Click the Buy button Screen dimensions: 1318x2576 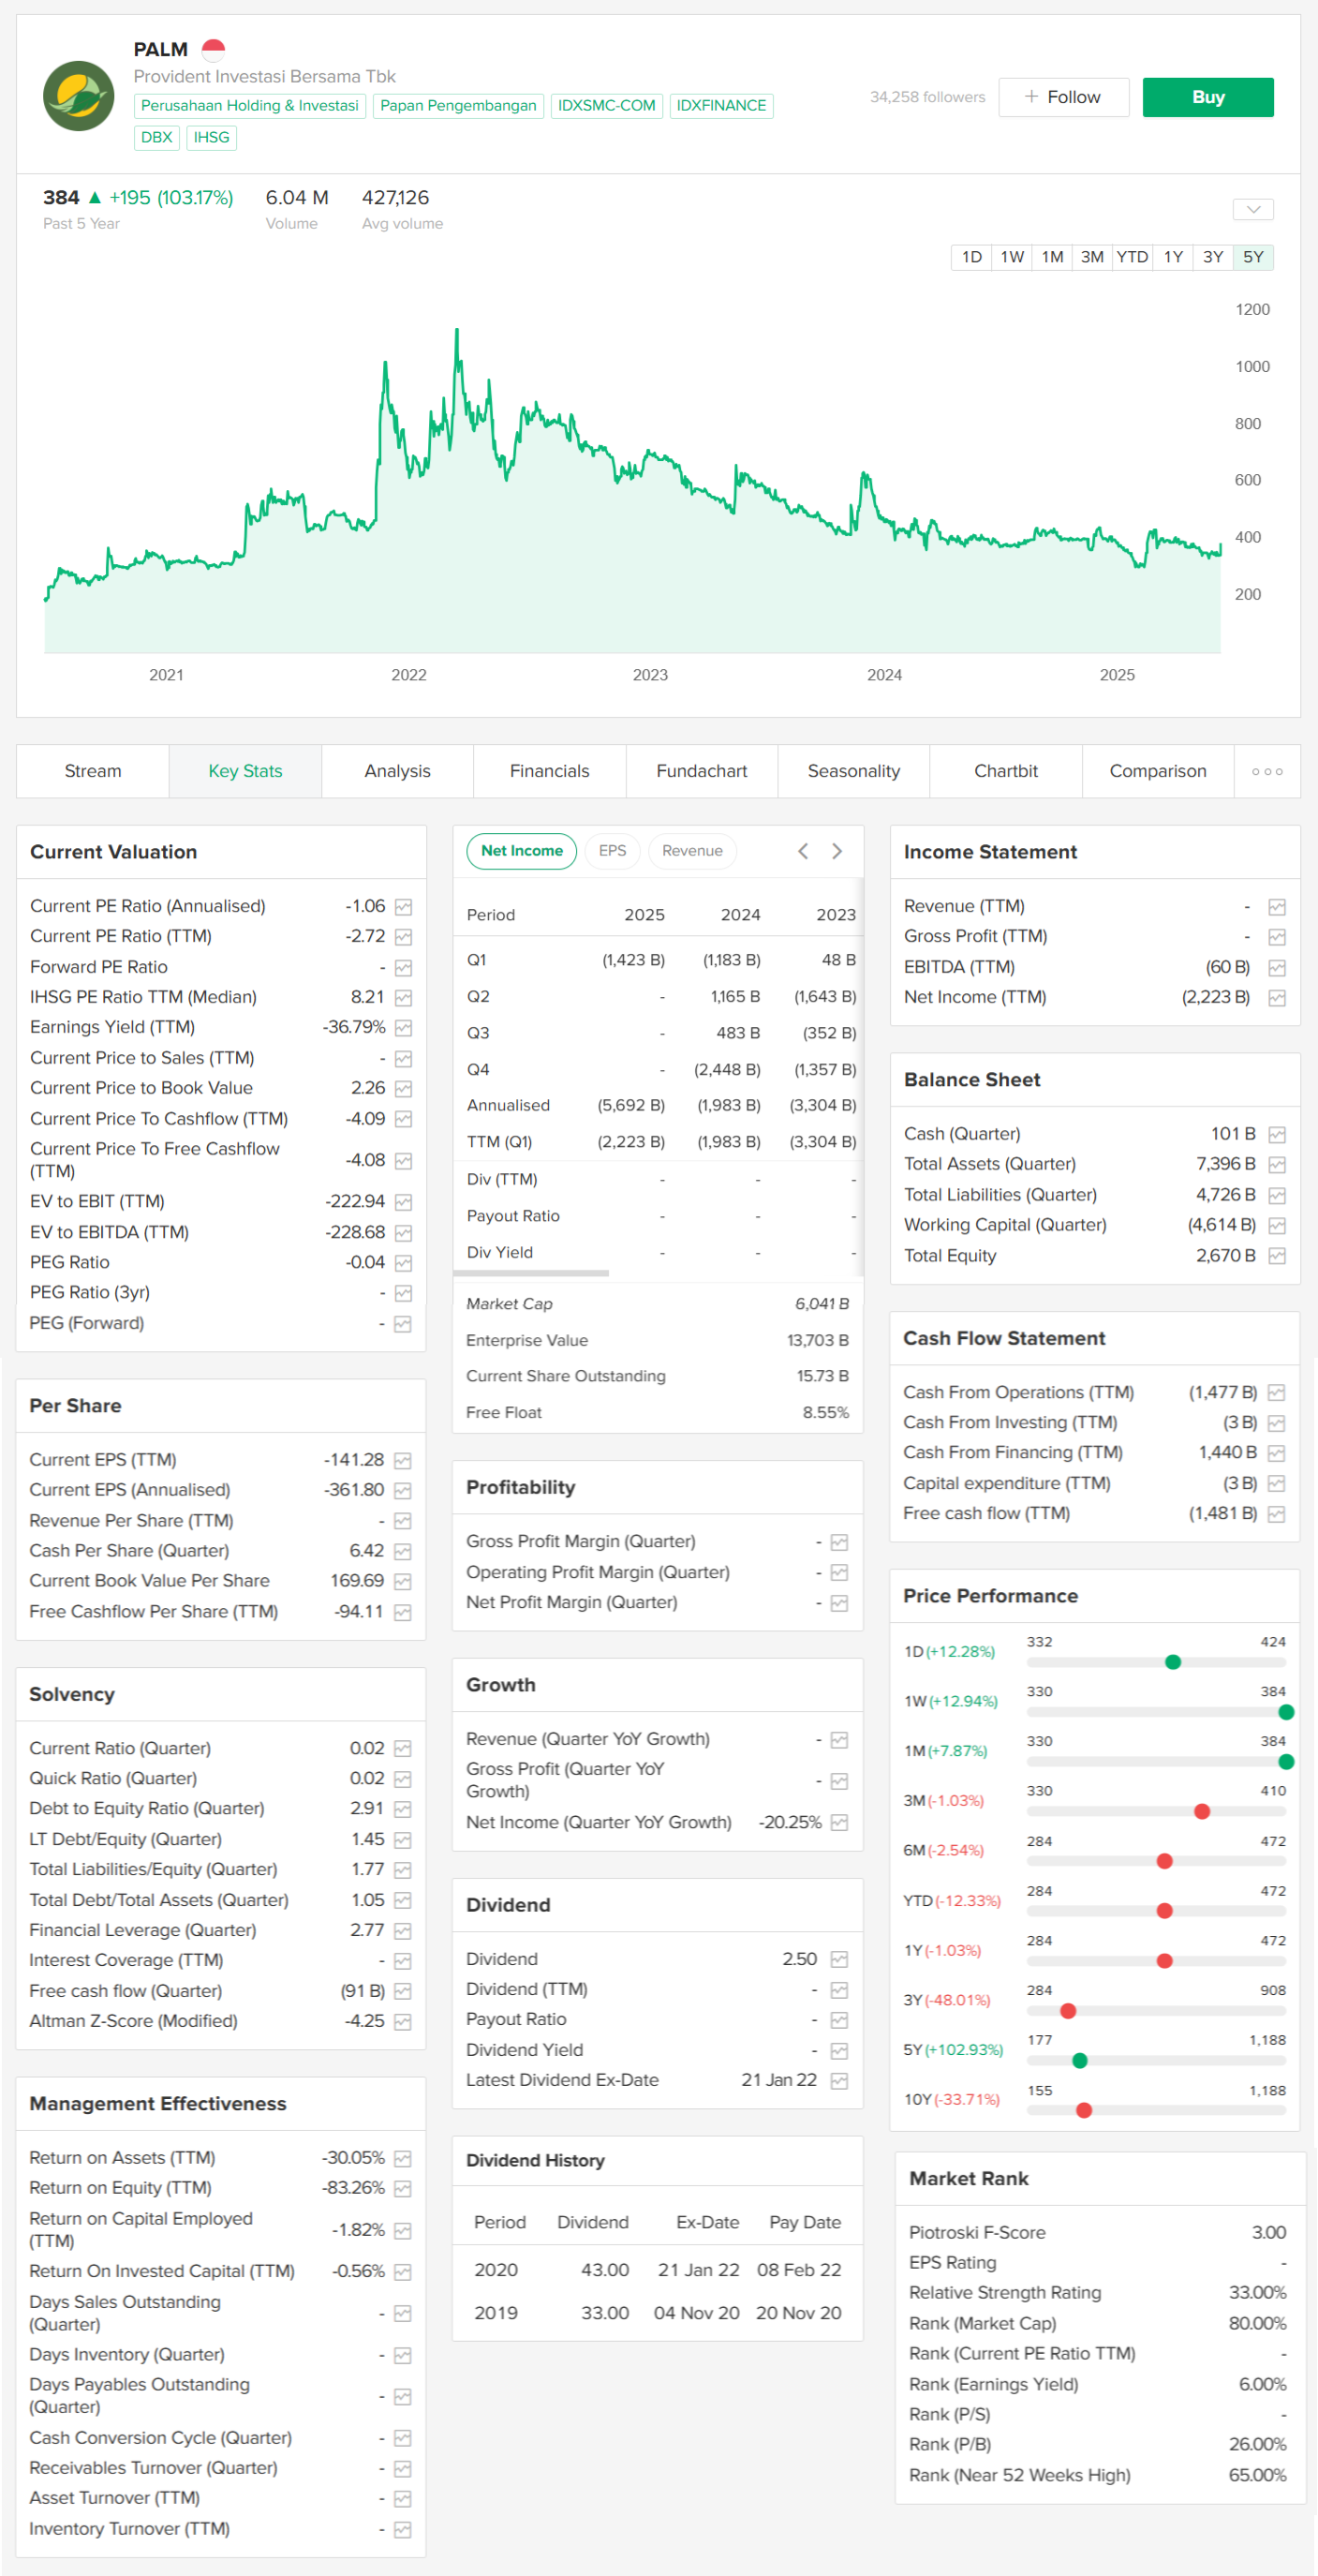(x=1208, y=97)
